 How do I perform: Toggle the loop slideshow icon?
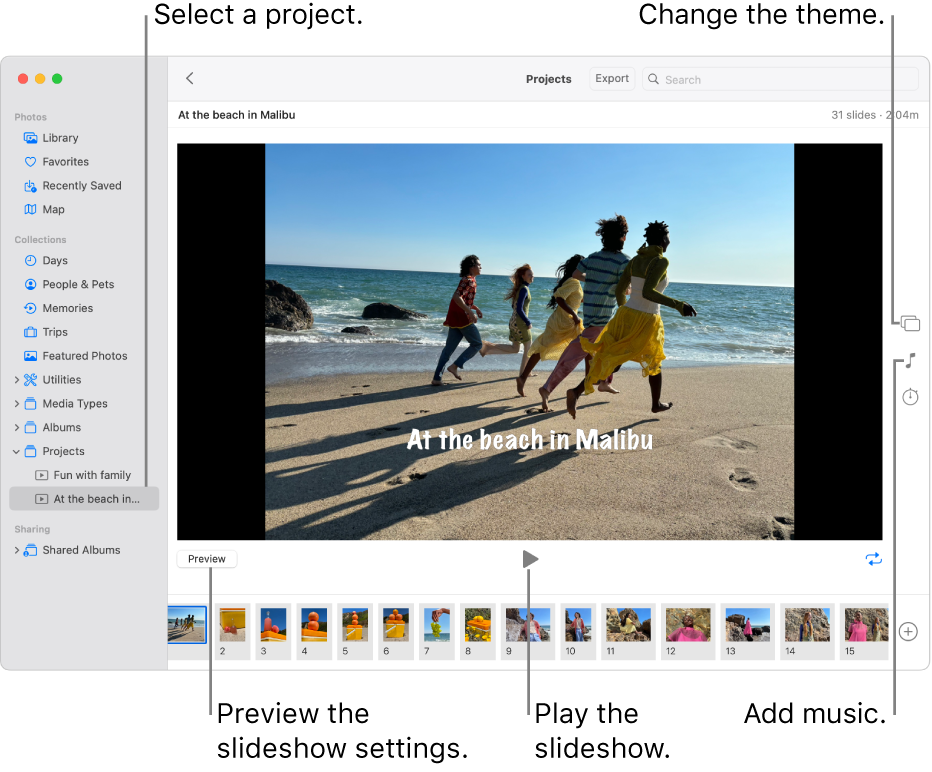coord(873,559)
